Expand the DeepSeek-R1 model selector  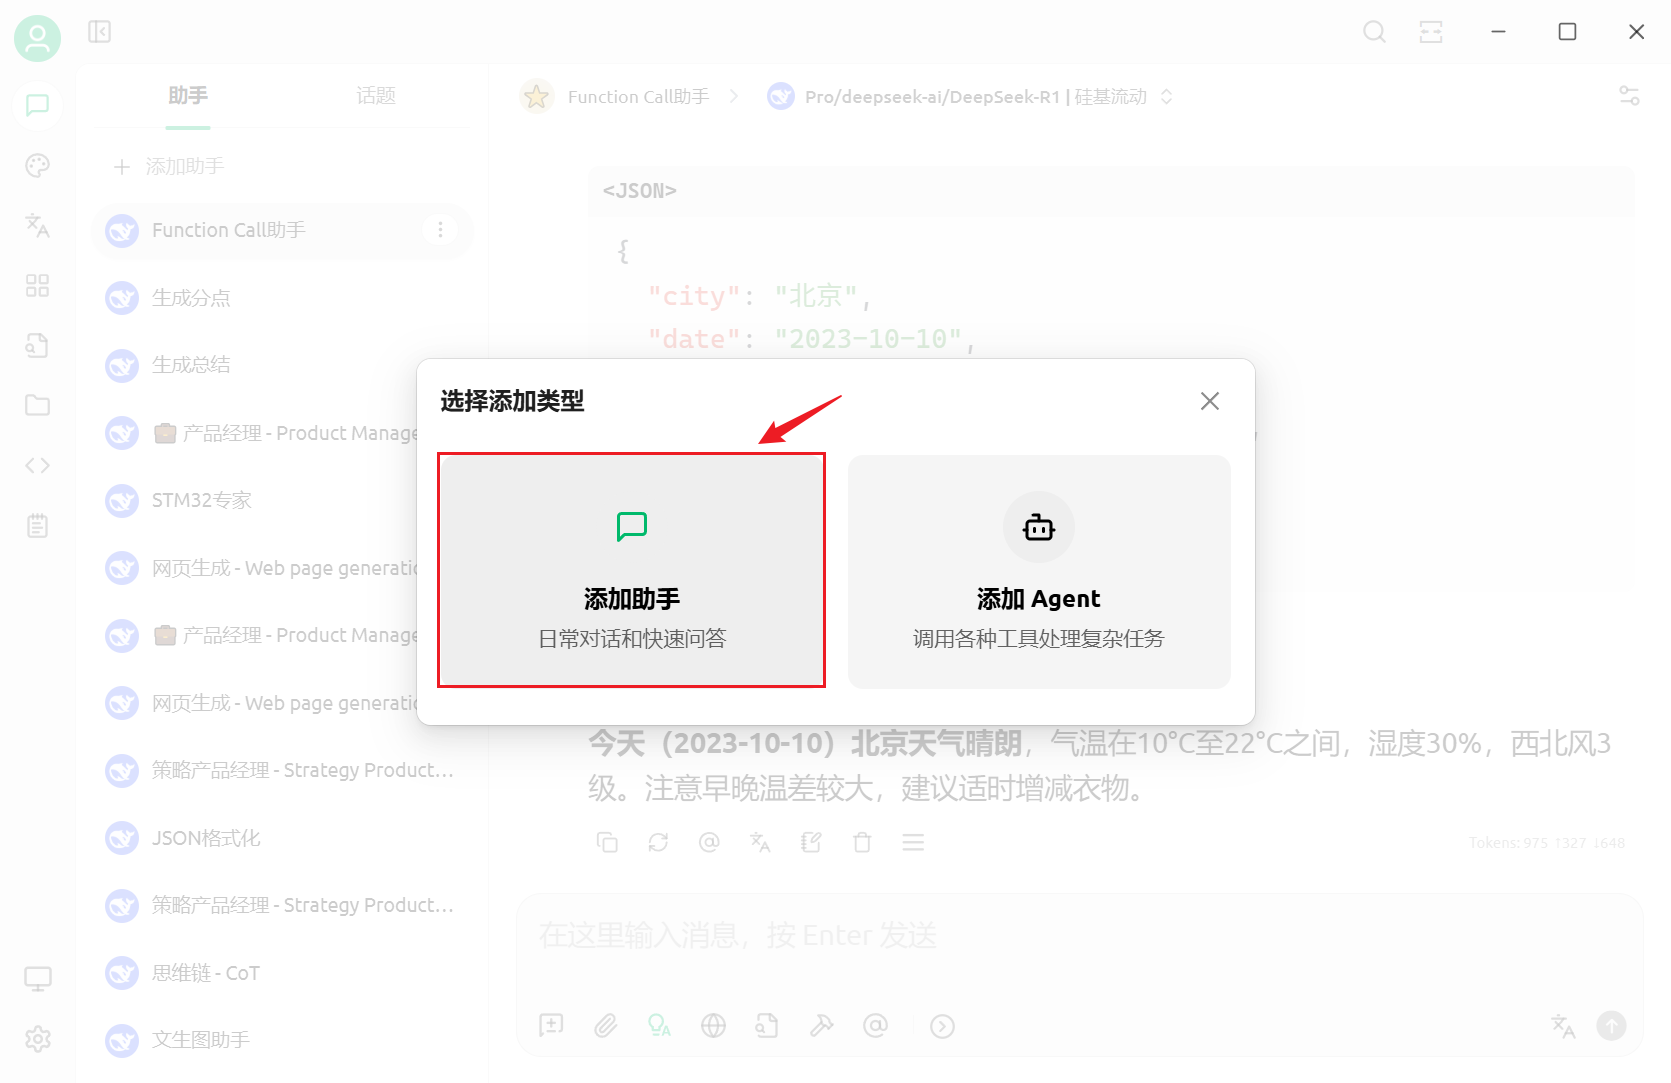tap(969, 96)
